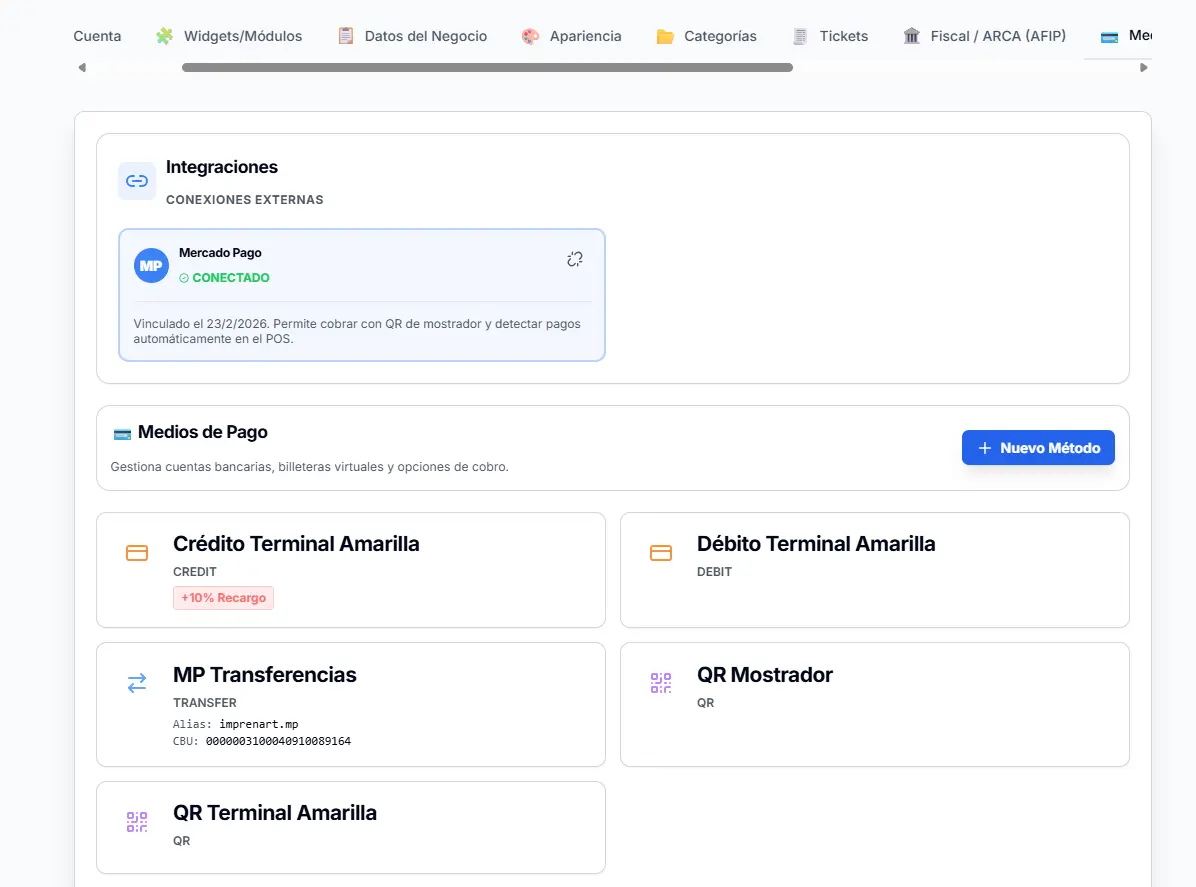Screen dimensions: 1196x887
Task: Open the MP Transferencias payment method card
Action: click(351, 705)
